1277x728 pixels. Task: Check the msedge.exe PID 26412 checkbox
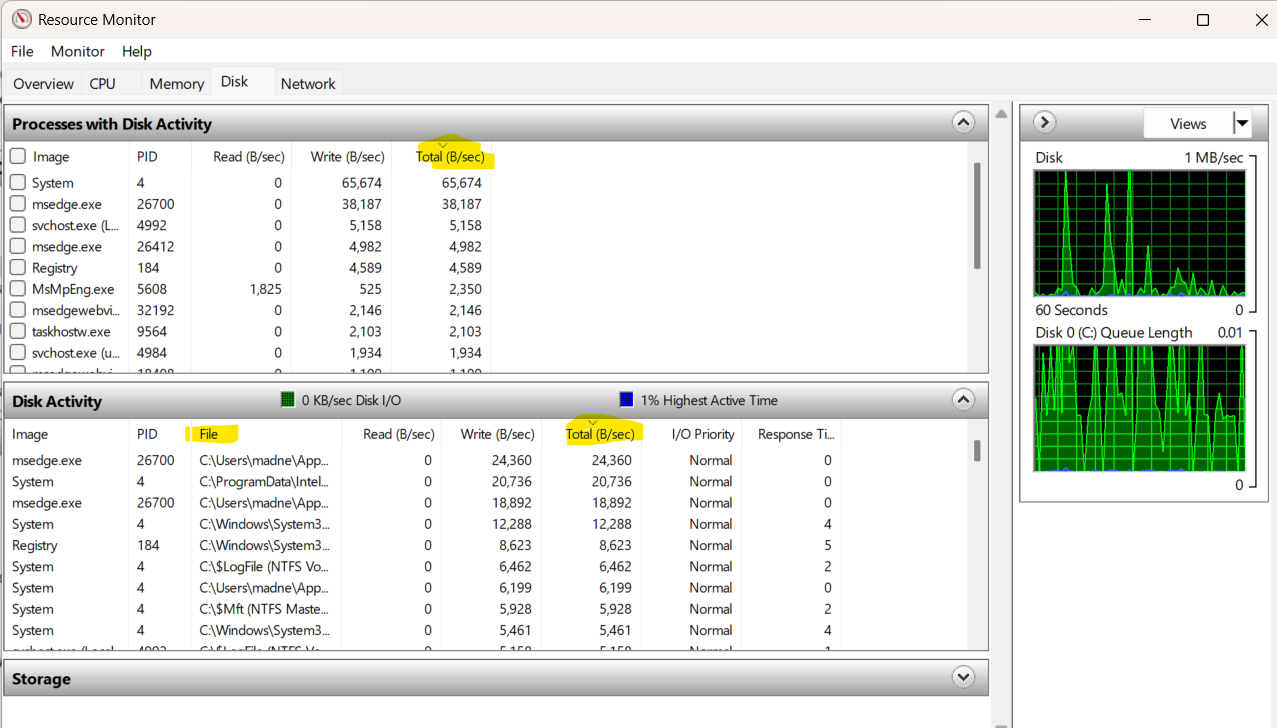click(x=18, y=246)
